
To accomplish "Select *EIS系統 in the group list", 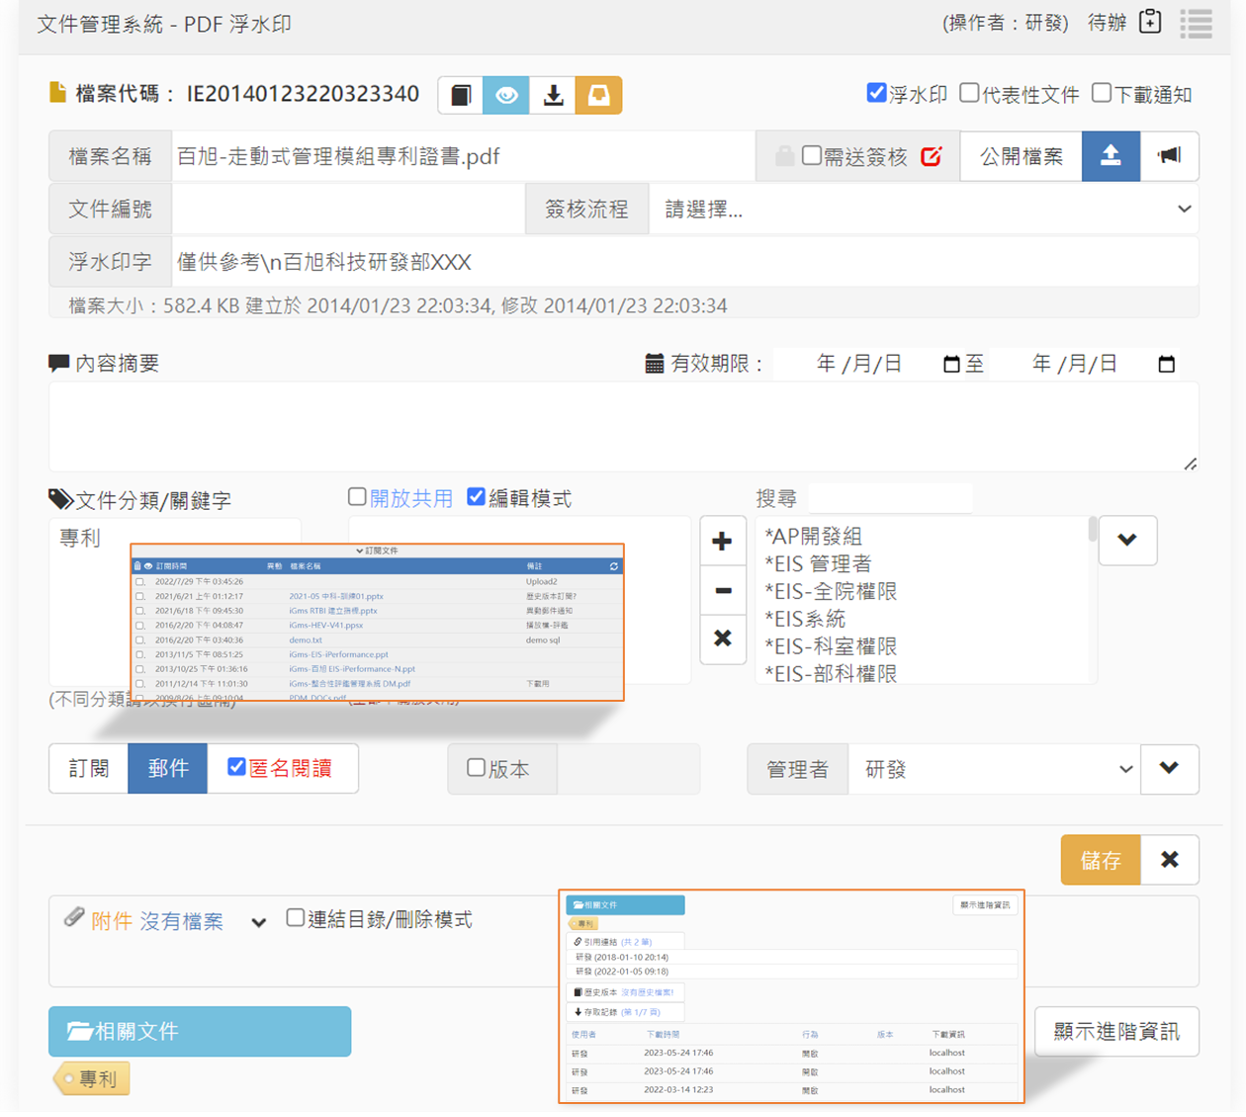I will (x=805, y=619).
